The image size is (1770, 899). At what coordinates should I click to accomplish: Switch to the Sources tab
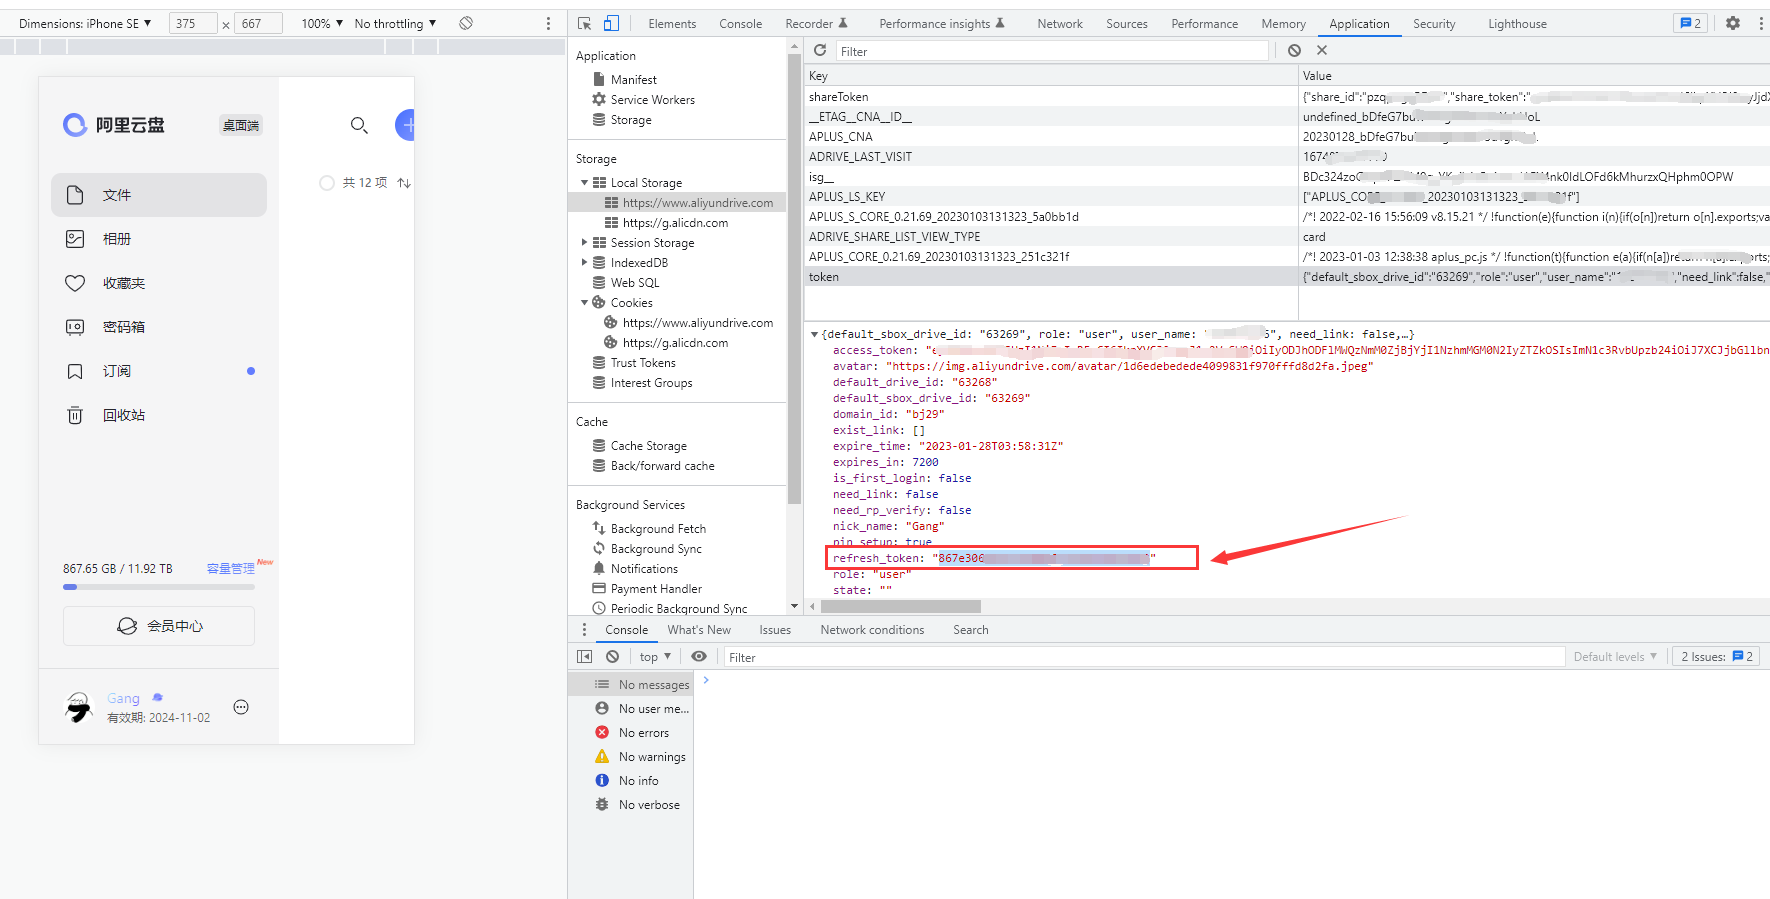[x=1127, y=24]
